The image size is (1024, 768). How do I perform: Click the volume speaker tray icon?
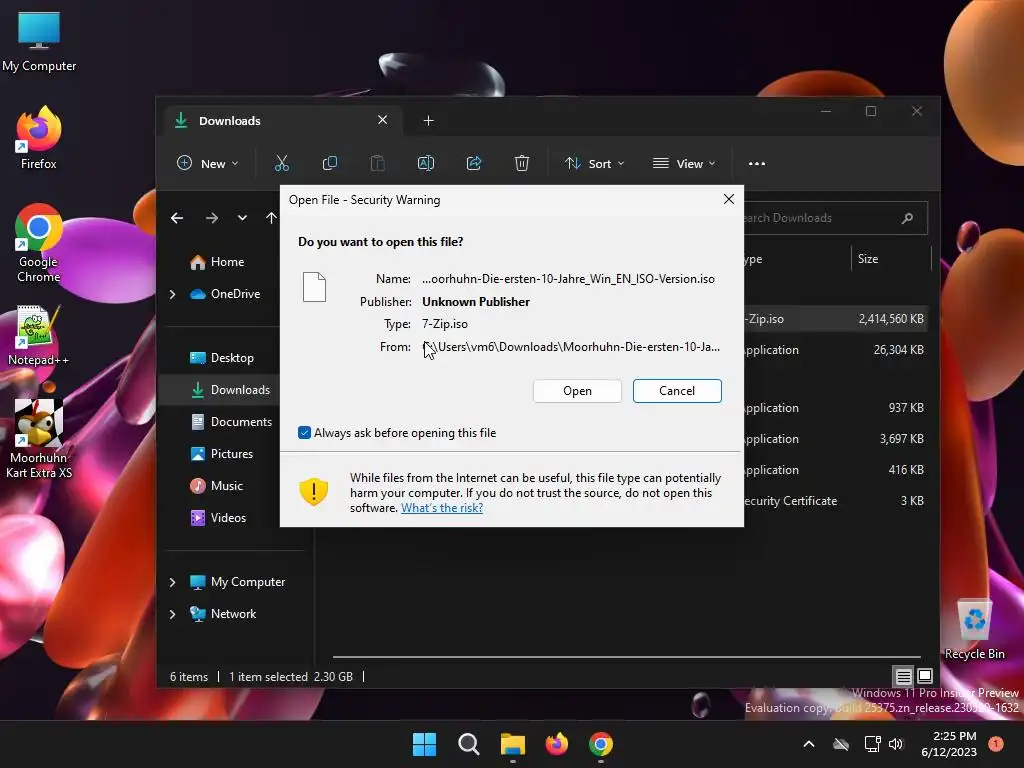click(896, 744)
